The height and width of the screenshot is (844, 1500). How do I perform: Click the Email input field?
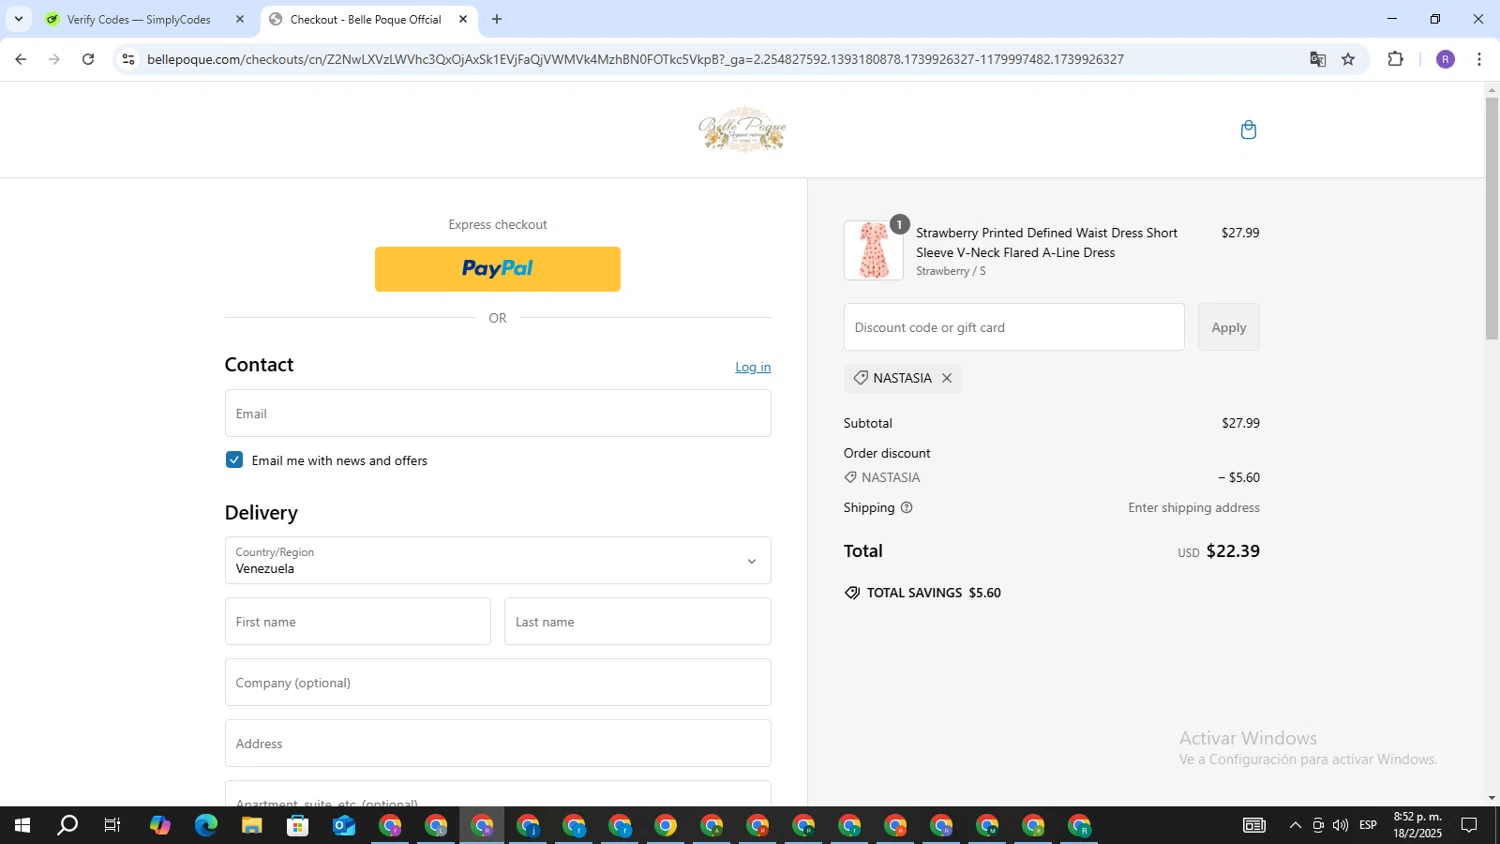point(497,413)
